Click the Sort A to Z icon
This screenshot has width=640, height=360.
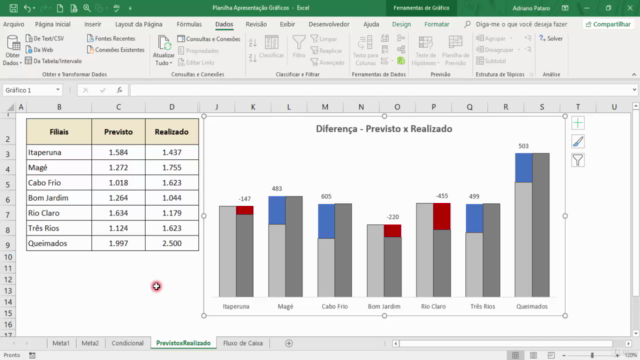pyautogui.click(x=253, y=43)
